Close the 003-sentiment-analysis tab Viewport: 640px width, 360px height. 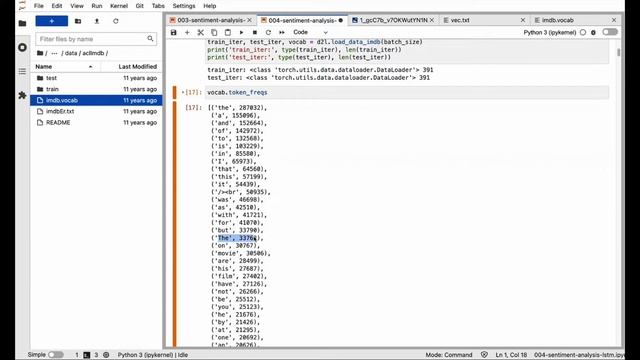[249, 20]
